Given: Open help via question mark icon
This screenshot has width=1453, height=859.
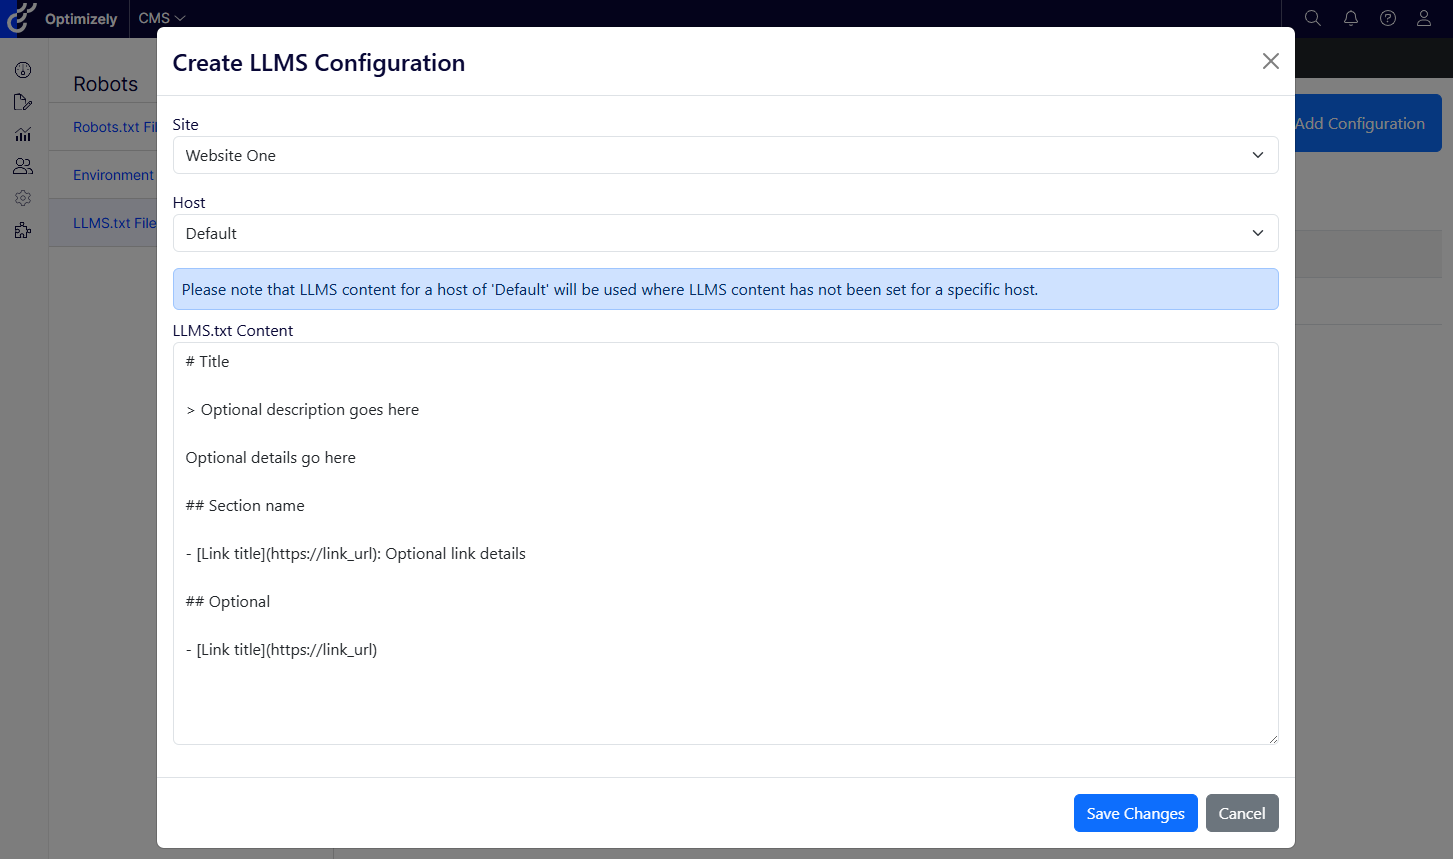Looking at the screenshot, I should (x=1387, y=18).
